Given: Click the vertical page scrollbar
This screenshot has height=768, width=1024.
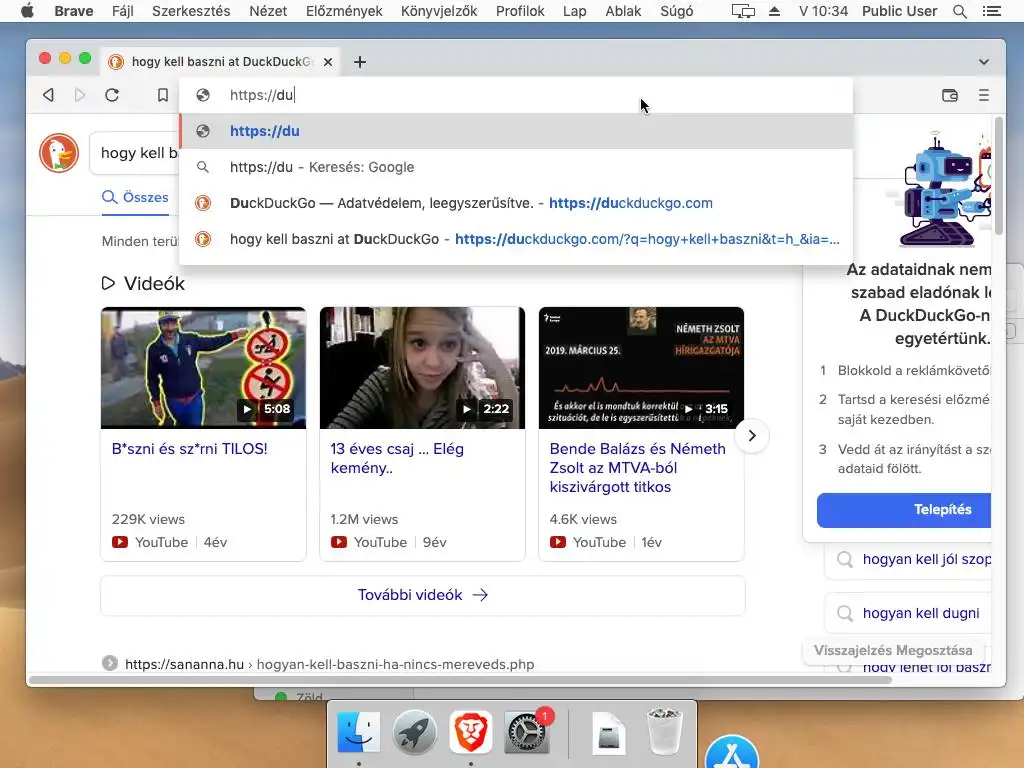Looking at the screenshot, I should pyautogui.click(x=999, y=176).
